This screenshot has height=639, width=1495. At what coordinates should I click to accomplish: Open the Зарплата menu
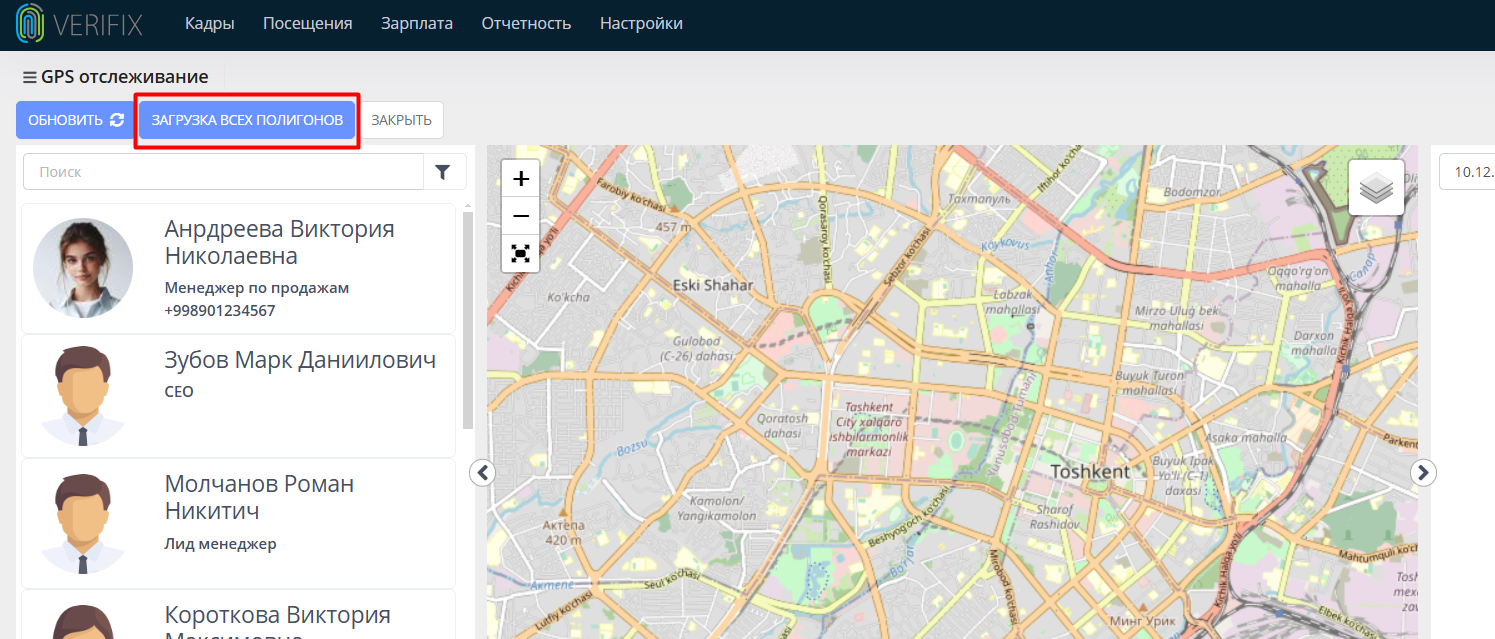(417, 24)
